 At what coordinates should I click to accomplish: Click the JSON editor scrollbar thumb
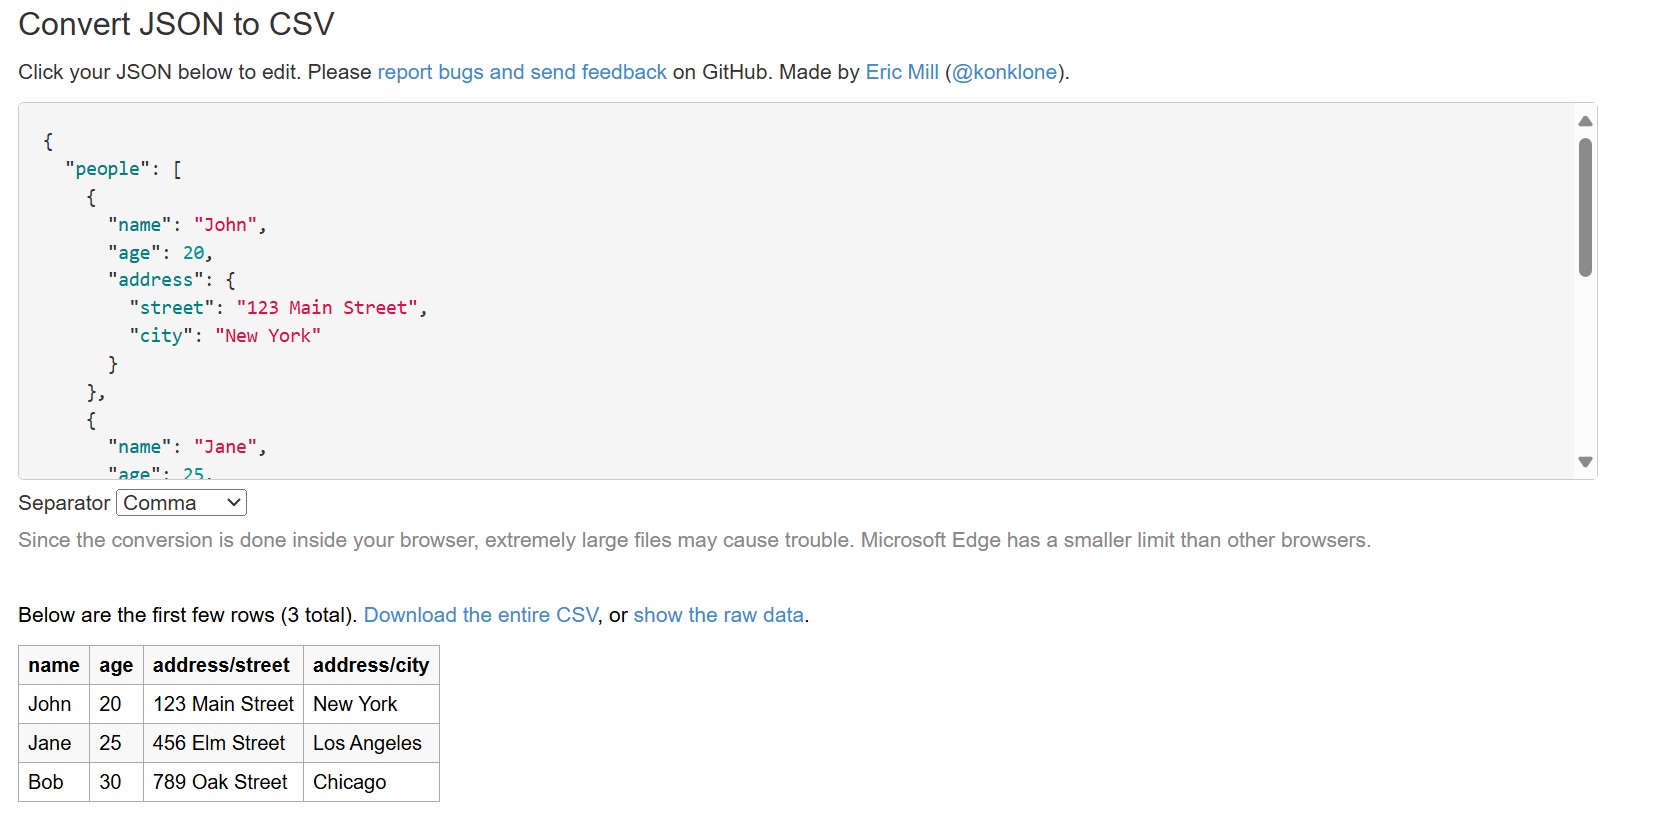(x=1585, y=207)
